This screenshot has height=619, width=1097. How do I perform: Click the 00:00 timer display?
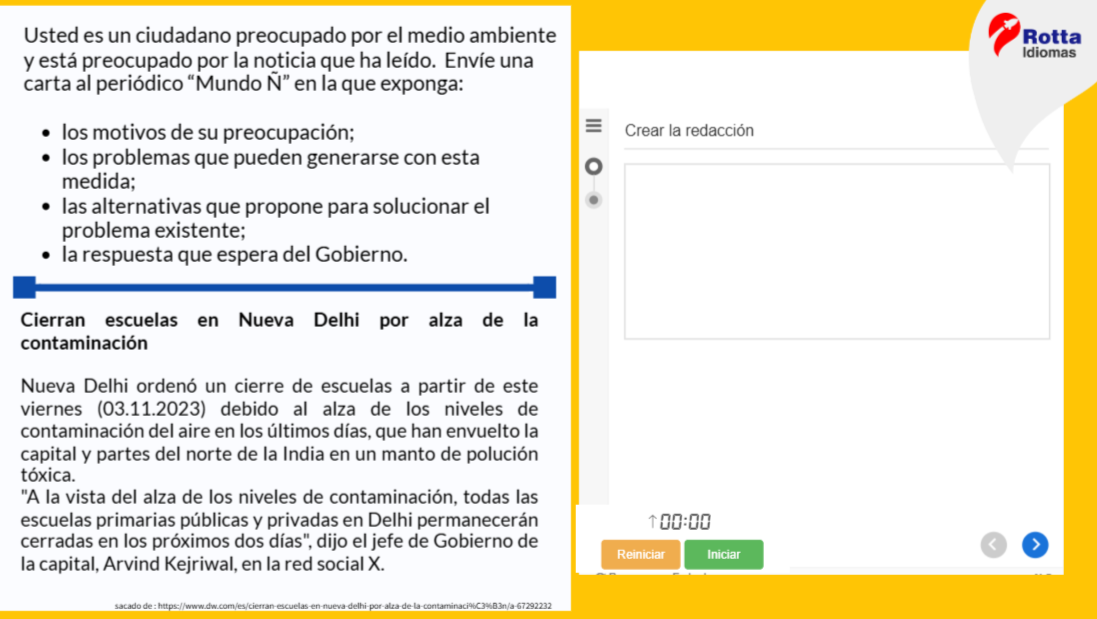685,521
